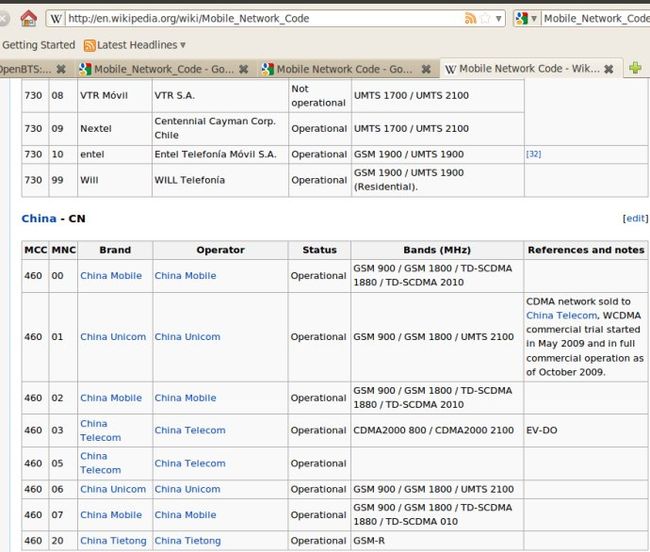
Task: Click the Home icon in the toolbar
Action: tap(28, 18)
